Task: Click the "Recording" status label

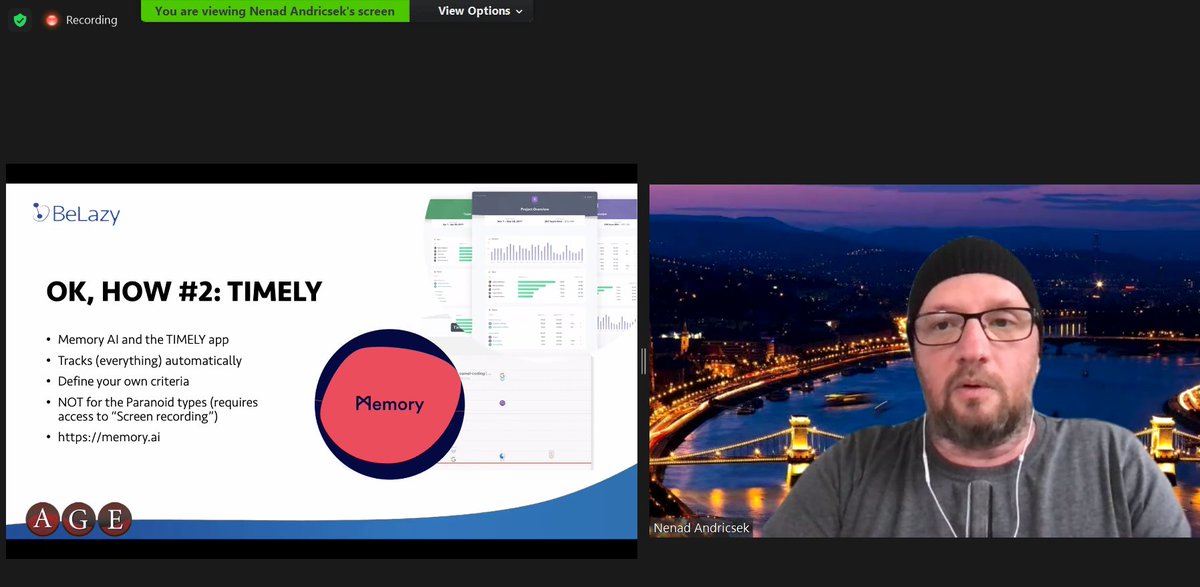Action: point(91,20)
